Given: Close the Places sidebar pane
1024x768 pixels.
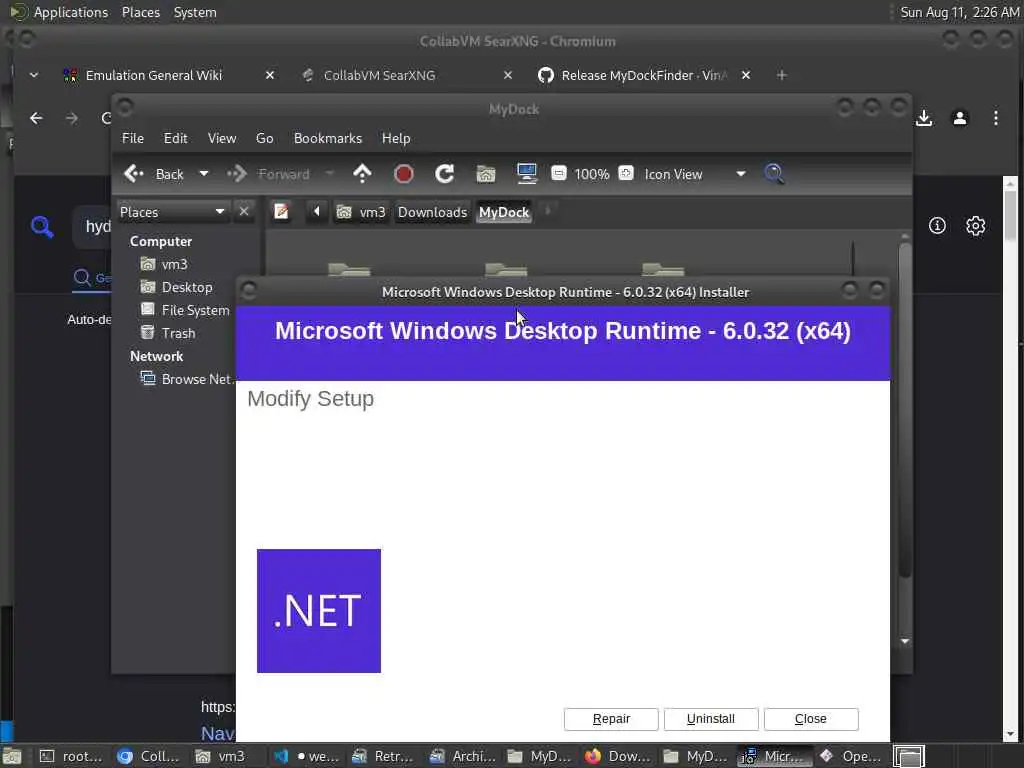Looking at the screenshot, I should click(244, 212).
